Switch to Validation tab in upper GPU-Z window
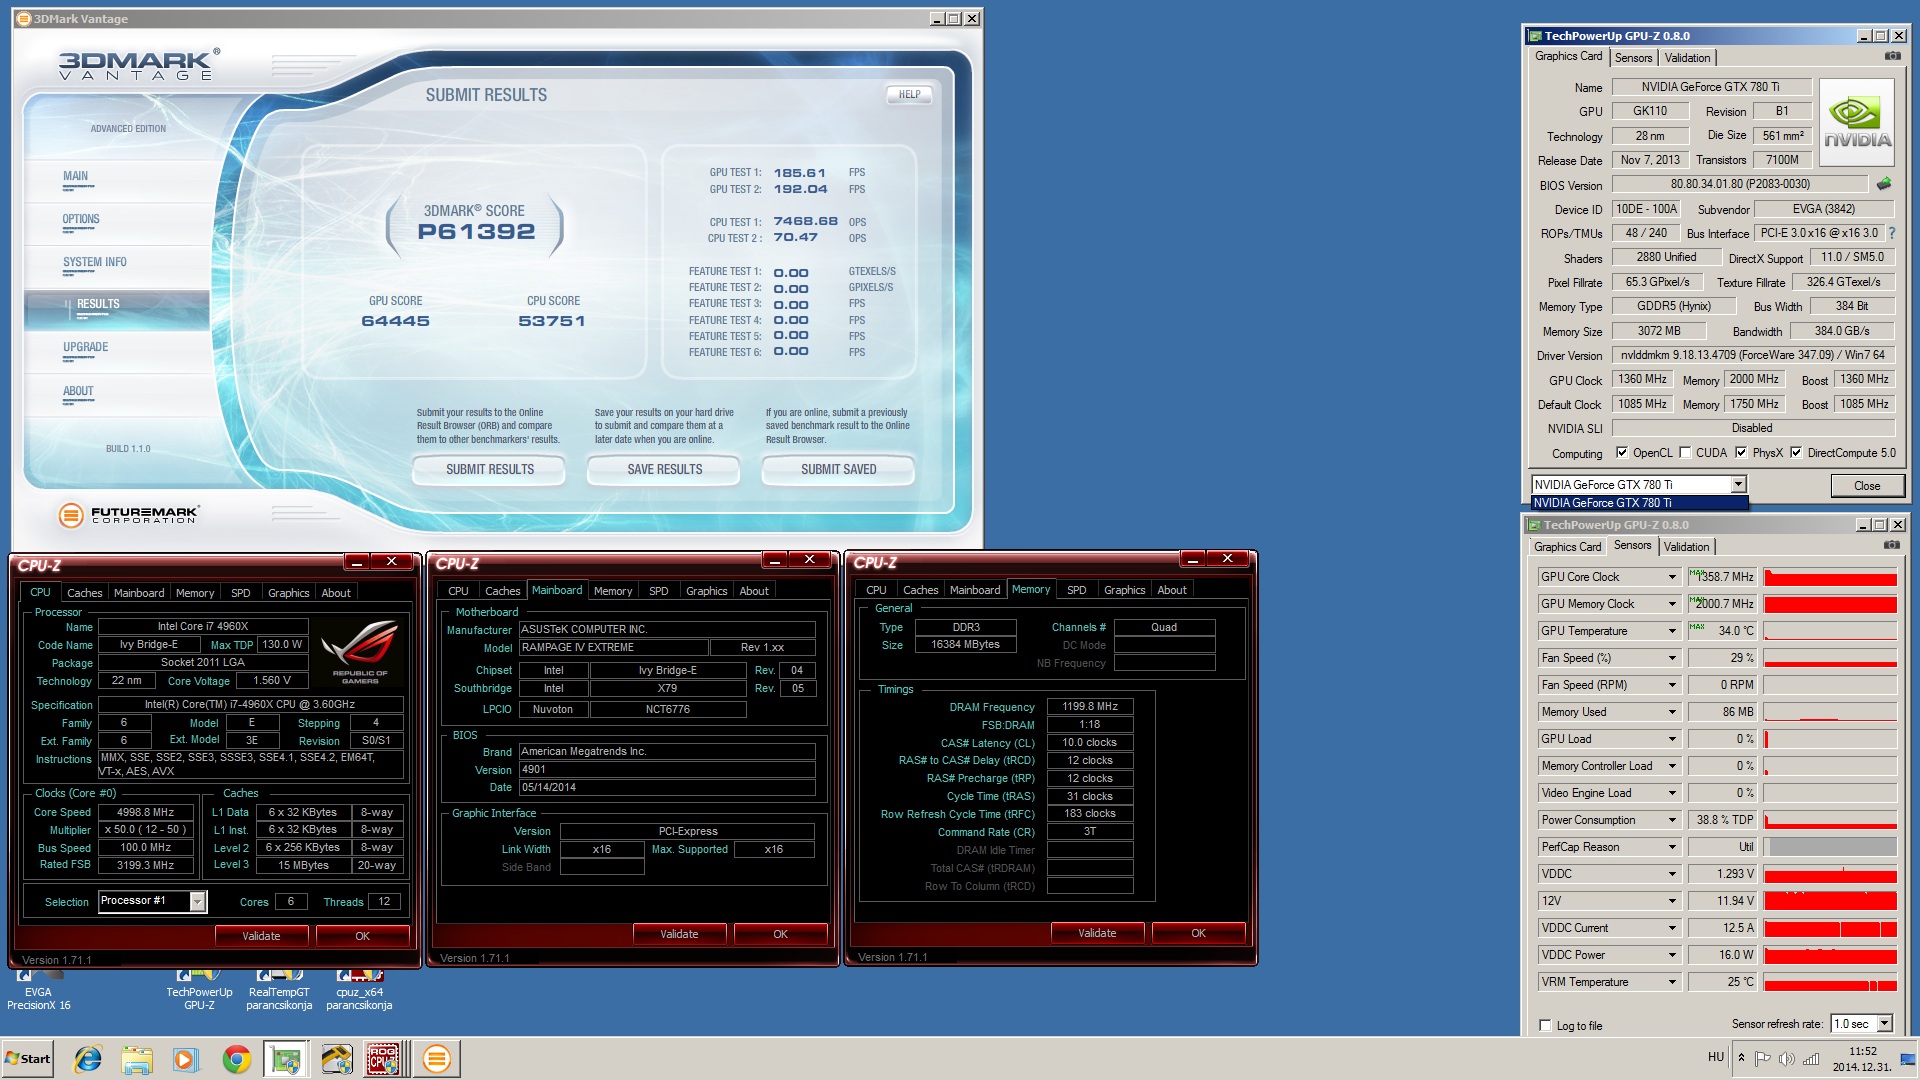 (1687, 58)
